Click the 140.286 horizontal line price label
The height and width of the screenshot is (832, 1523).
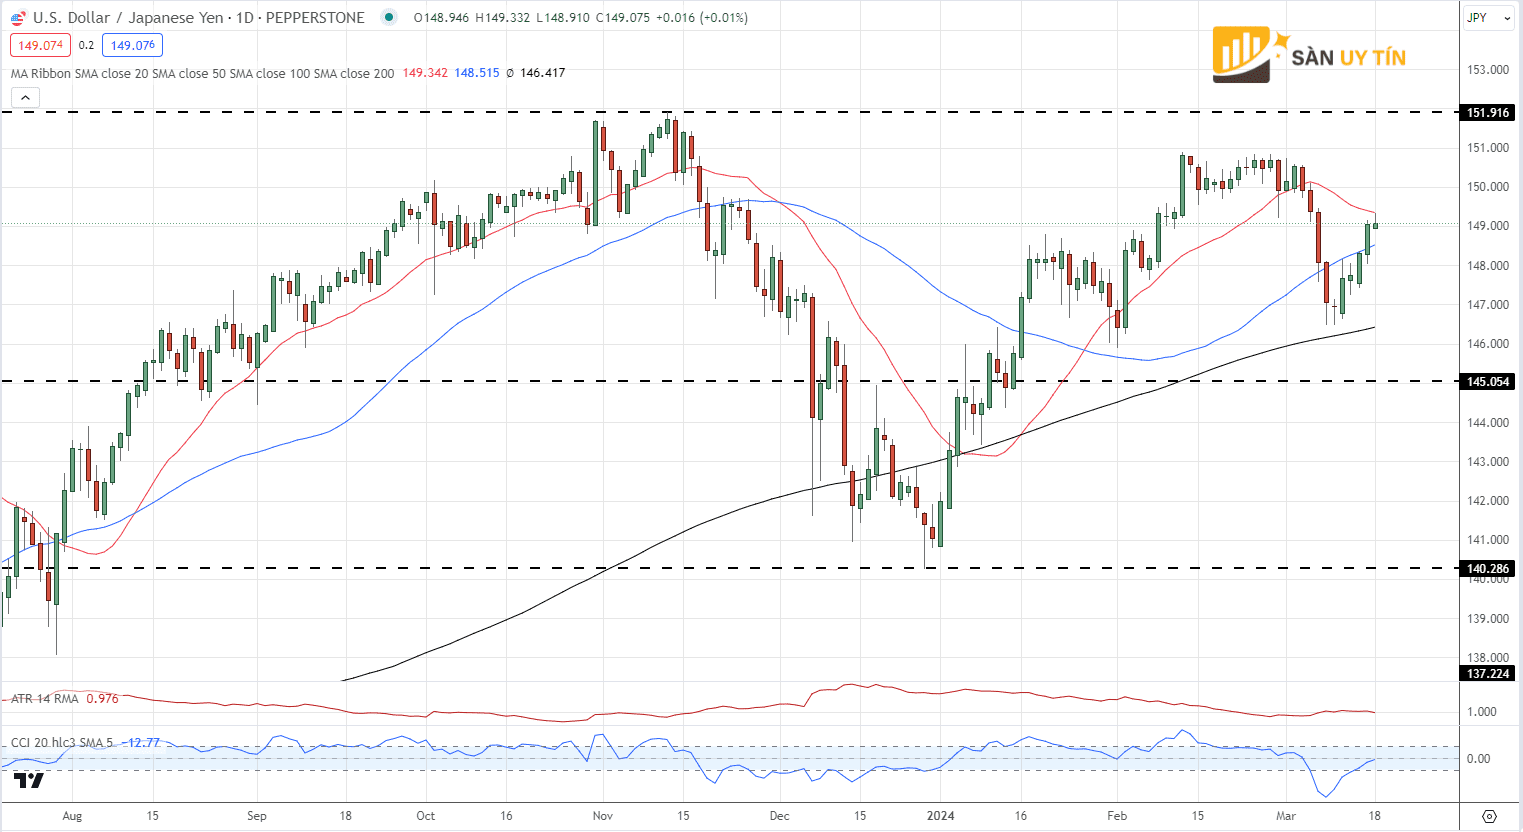pyautogui.click(x=1488, y=568)
